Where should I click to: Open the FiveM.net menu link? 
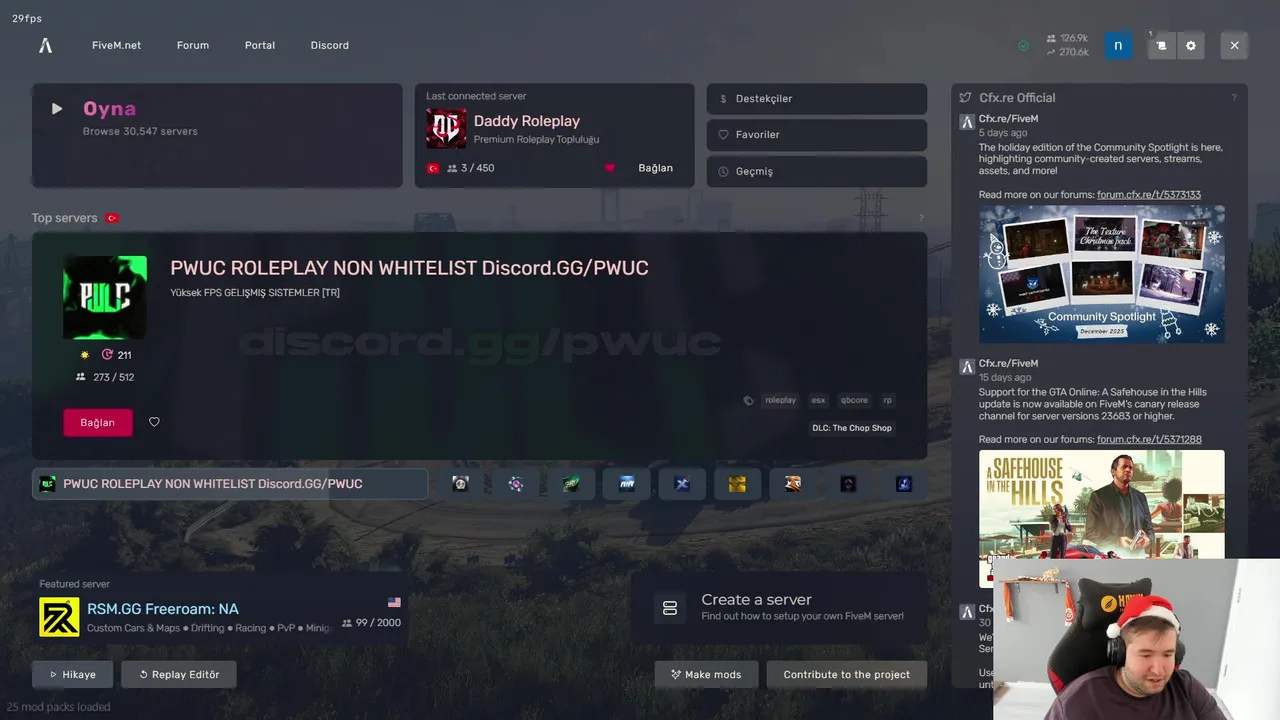point(116,45)
